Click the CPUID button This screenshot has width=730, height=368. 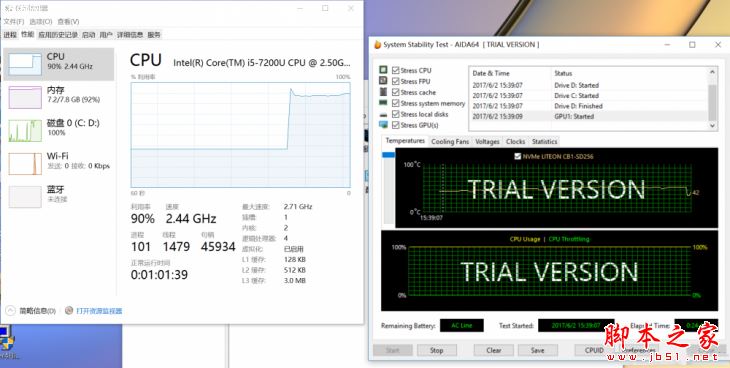pos(594,350)
